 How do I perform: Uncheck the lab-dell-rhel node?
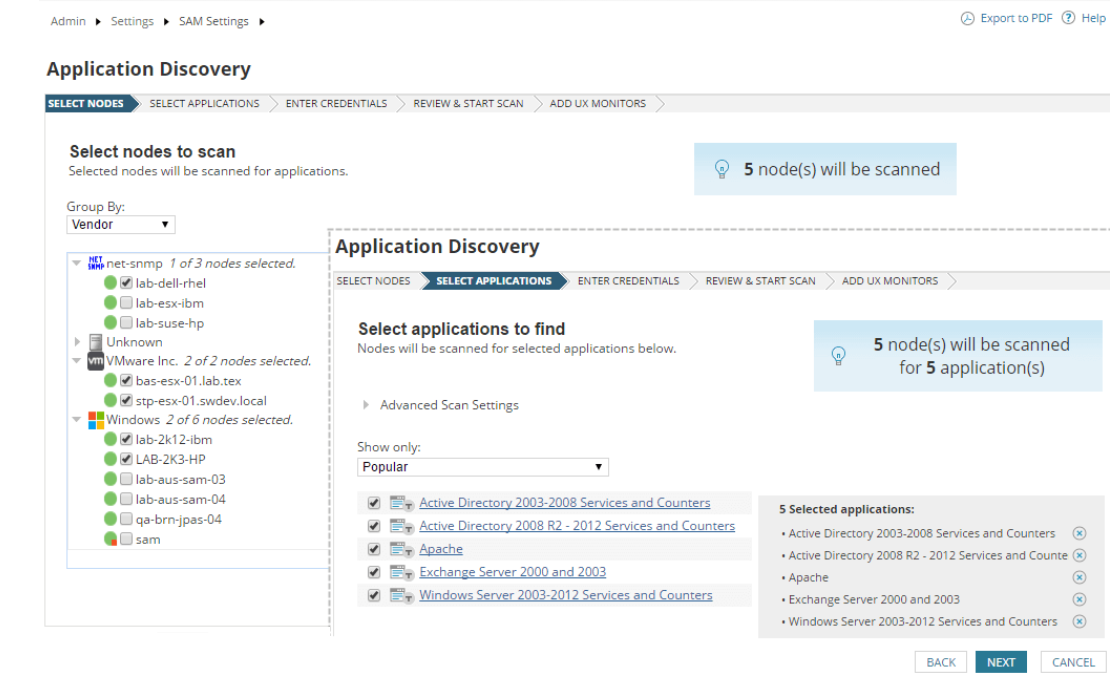(126, 283)
